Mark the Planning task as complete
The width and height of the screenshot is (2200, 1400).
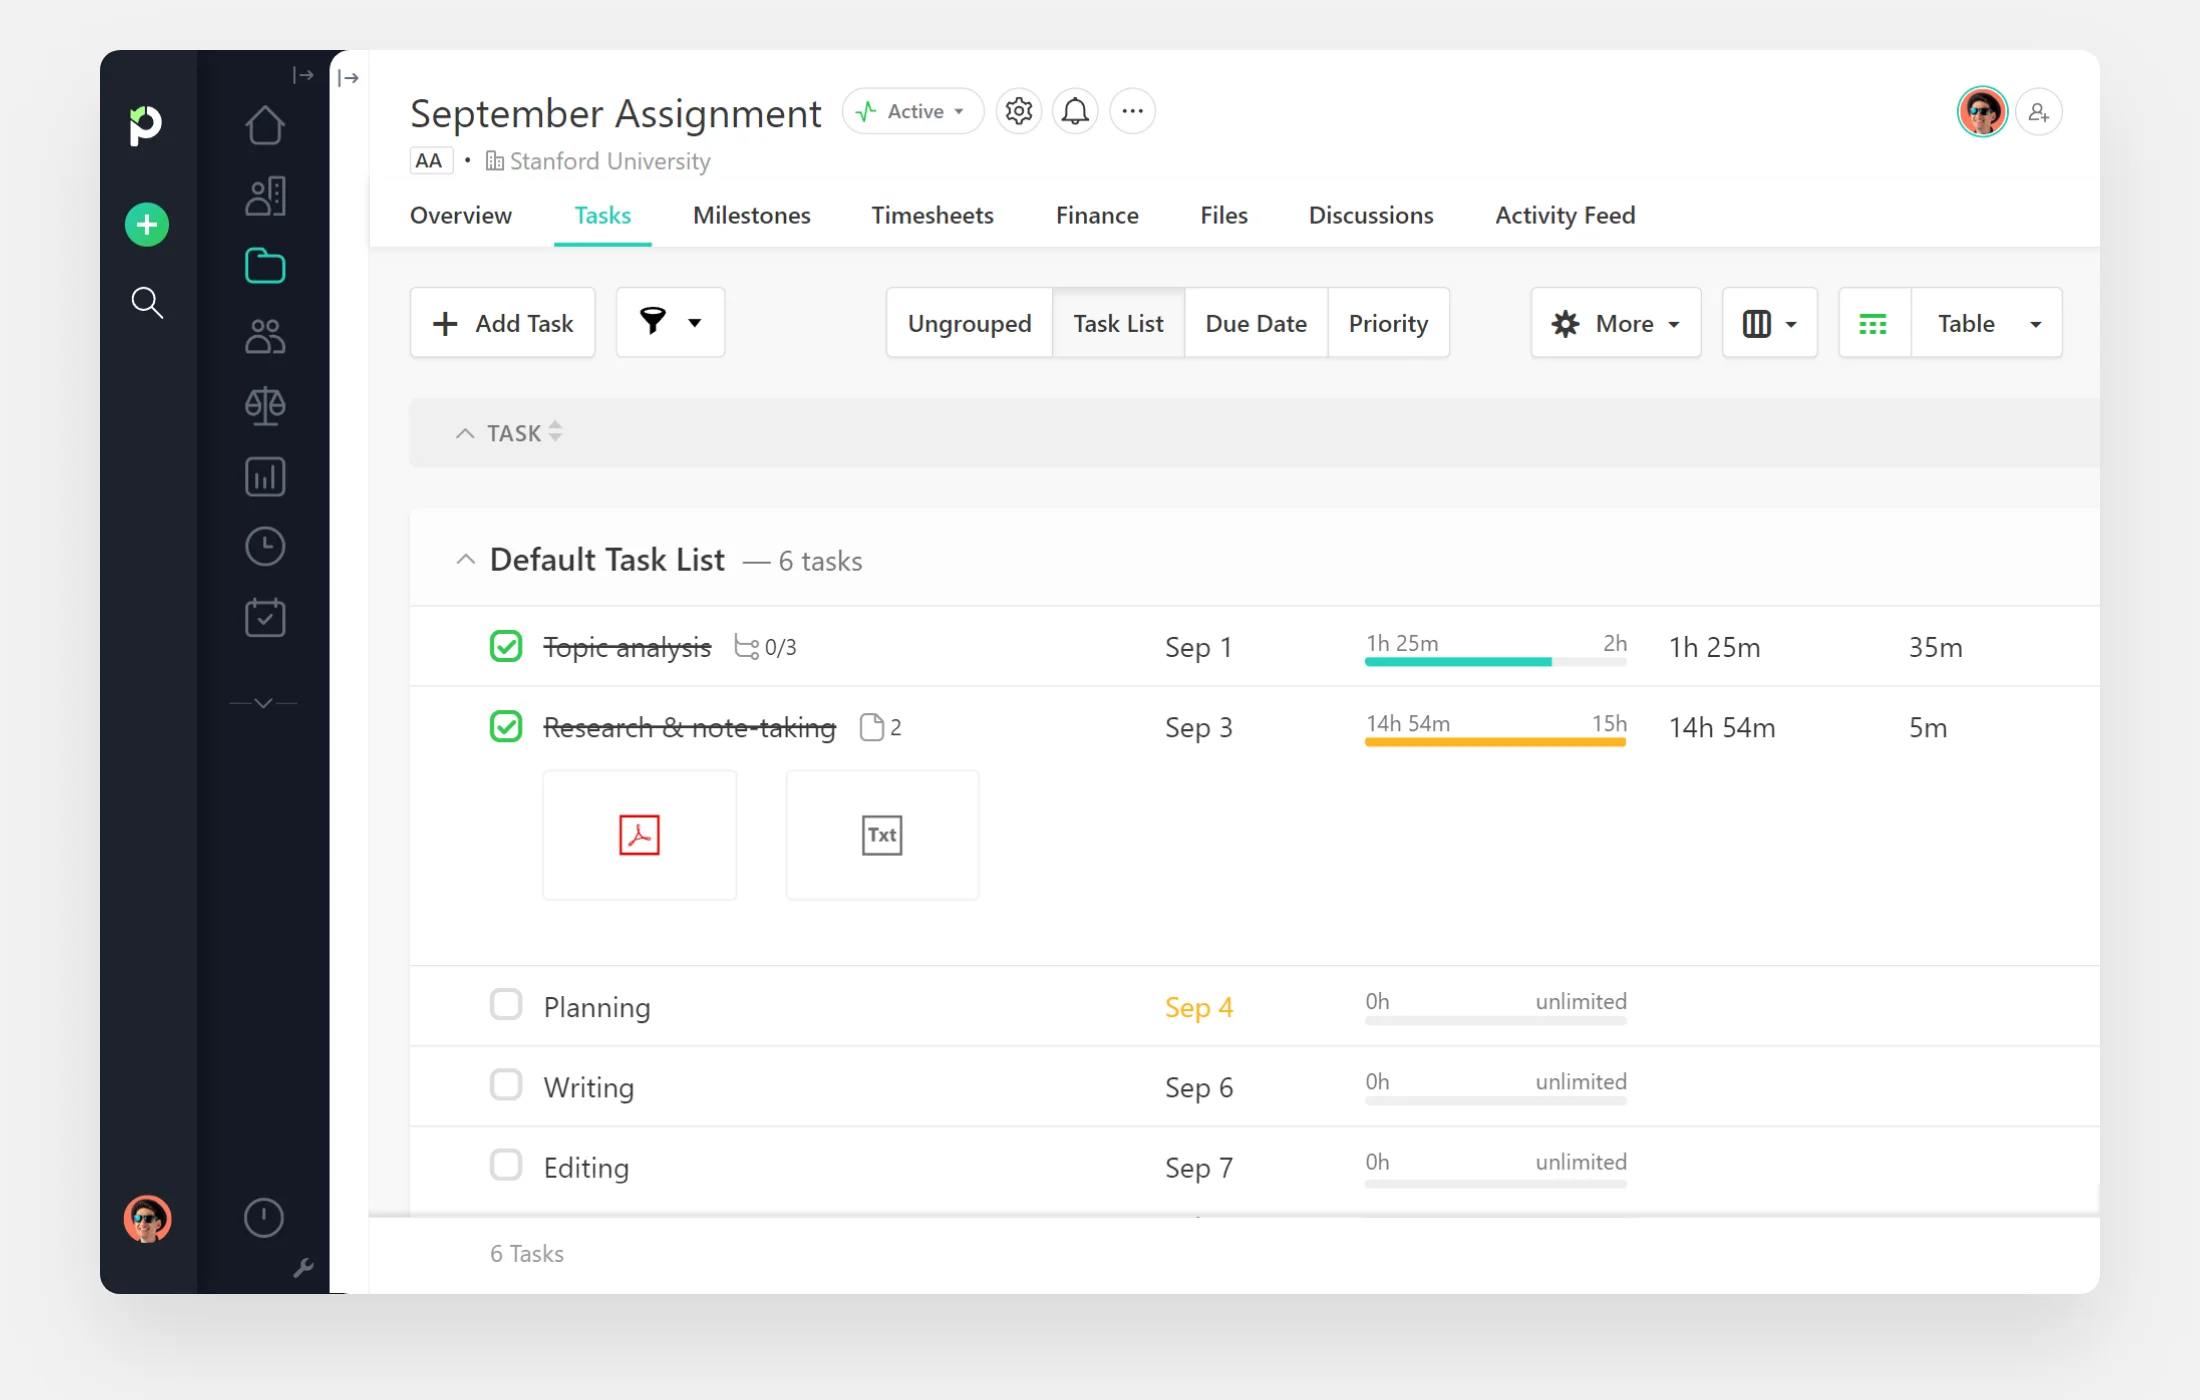(x=506, y=1004)
